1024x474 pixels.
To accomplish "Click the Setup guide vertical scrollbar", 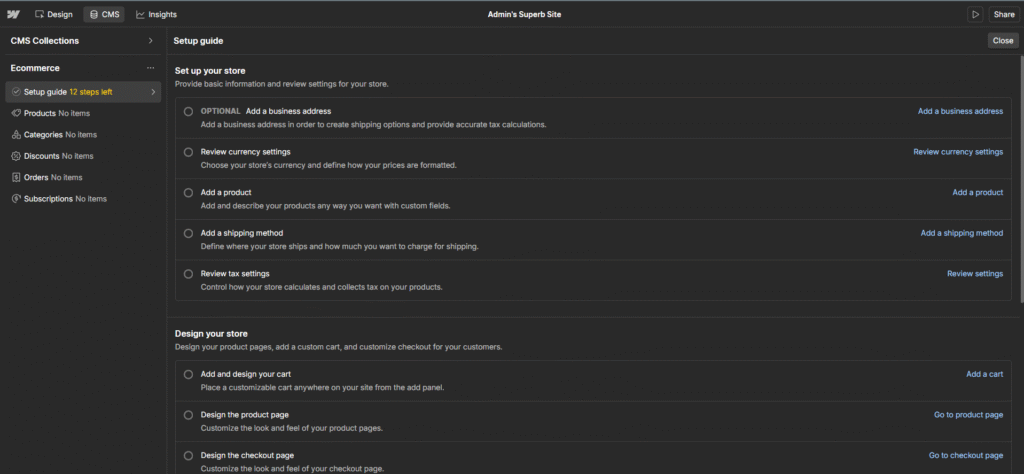I will click(1021, 179).
